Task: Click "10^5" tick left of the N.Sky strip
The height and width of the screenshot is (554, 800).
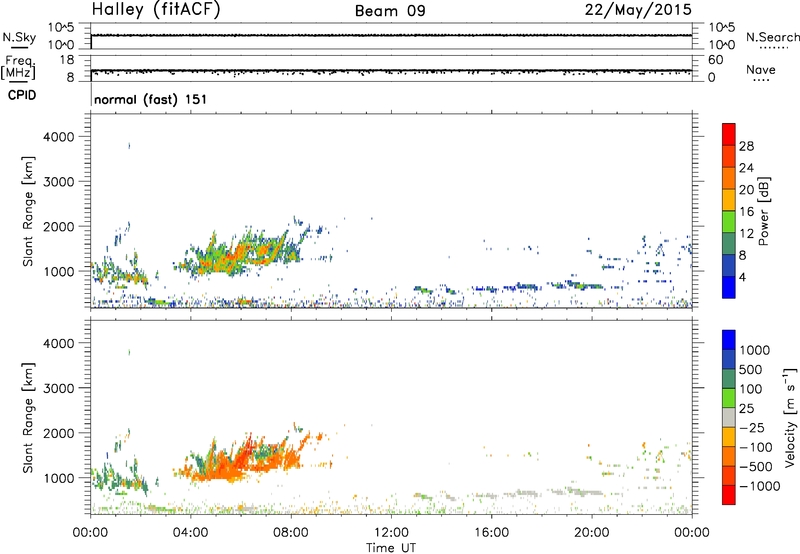Action: click(61, 28)
